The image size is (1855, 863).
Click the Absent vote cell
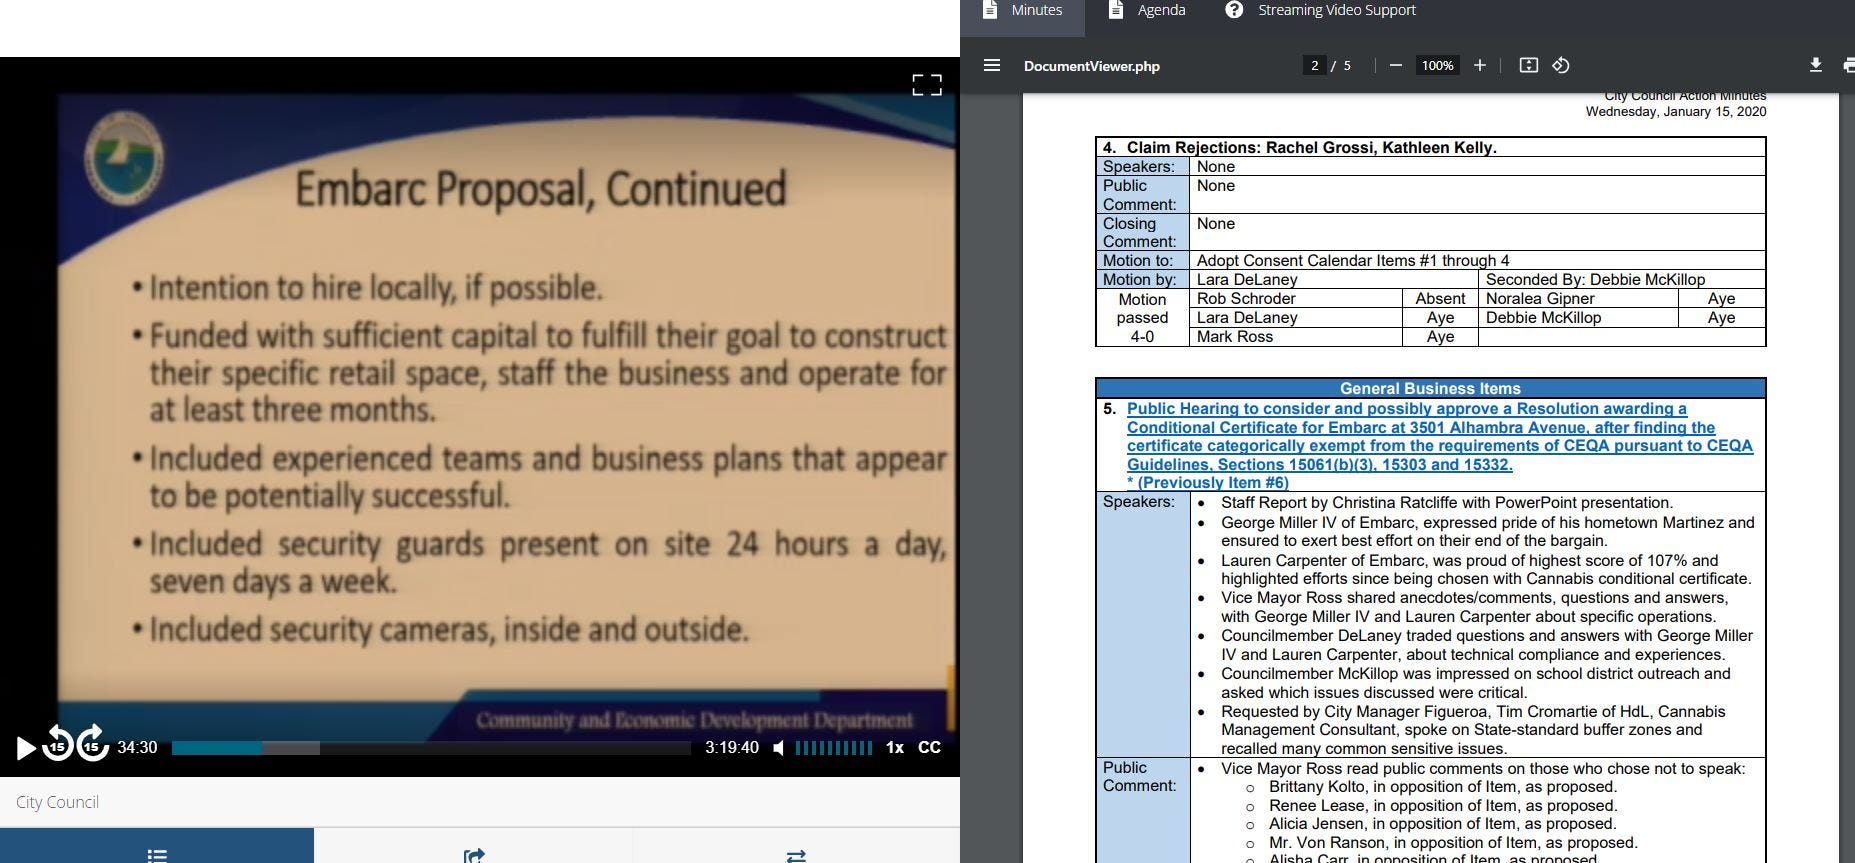point(1440,298)
